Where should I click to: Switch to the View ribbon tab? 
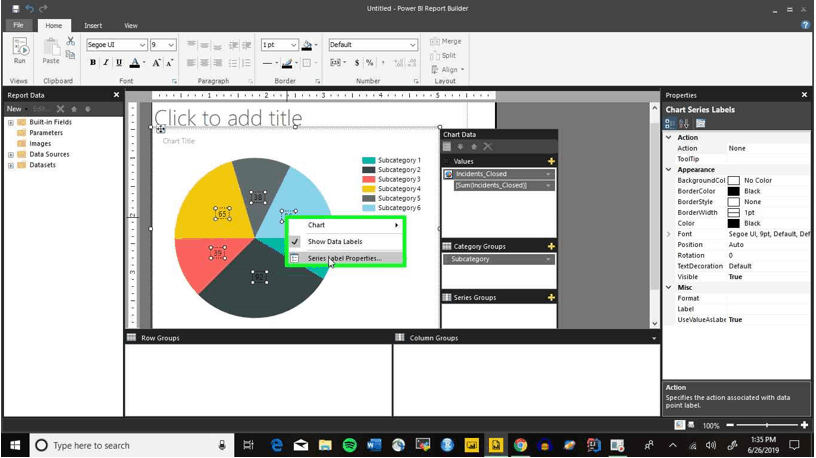tap(131, 26)
